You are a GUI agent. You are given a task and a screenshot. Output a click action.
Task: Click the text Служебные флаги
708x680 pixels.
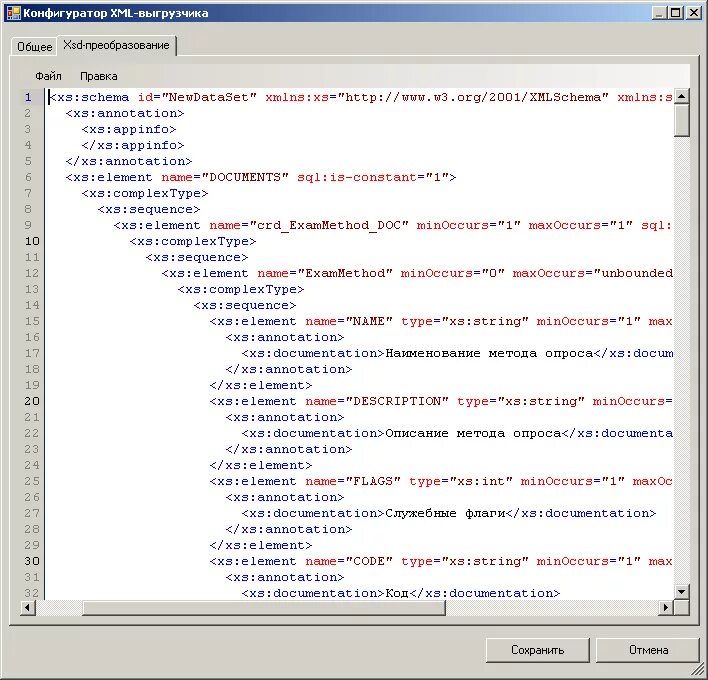[x=445, y=513]
